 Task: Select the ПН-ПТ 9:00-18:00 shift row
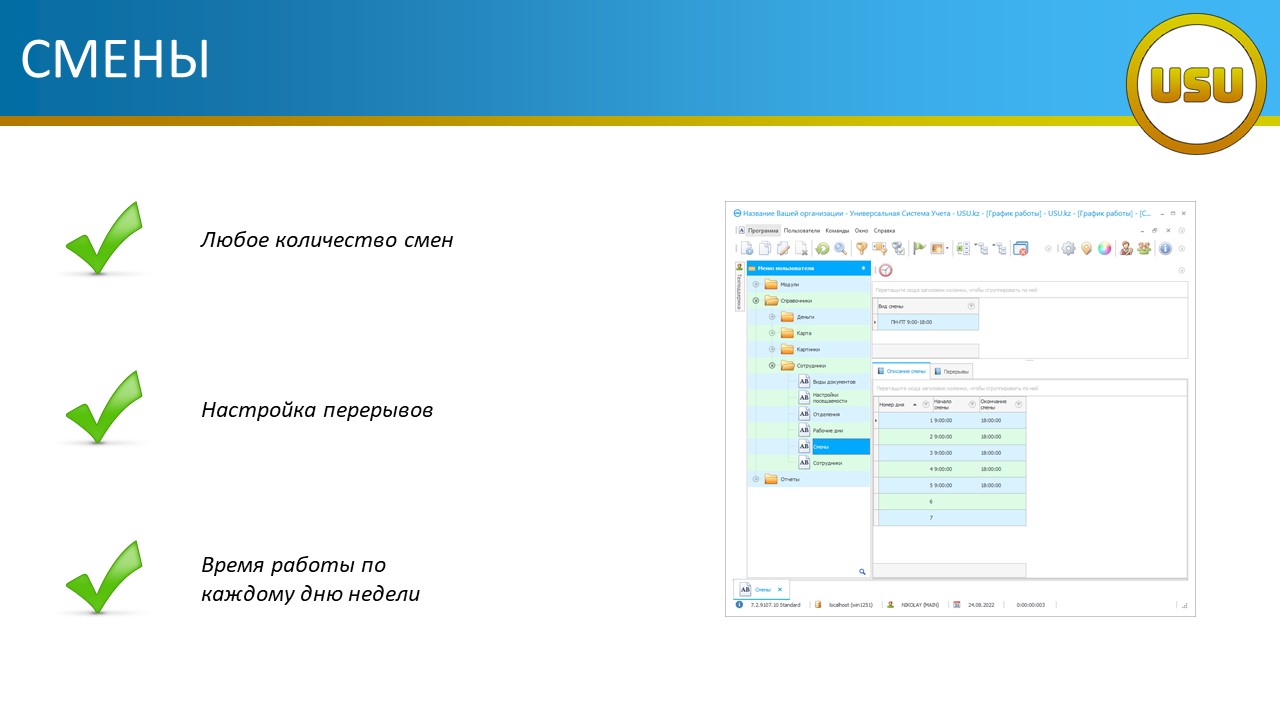926,322
